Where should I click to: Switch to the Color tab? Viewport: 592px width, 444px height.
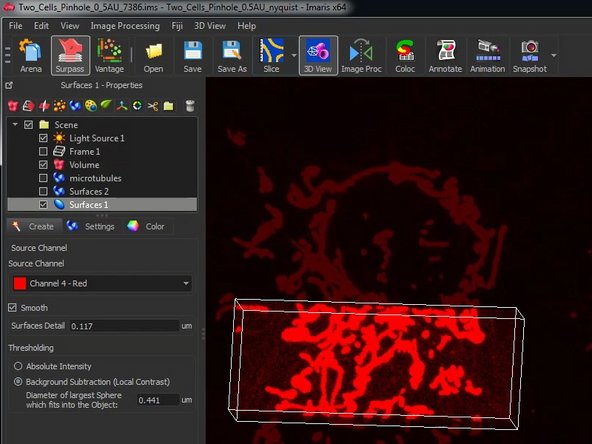click(146, 226)
